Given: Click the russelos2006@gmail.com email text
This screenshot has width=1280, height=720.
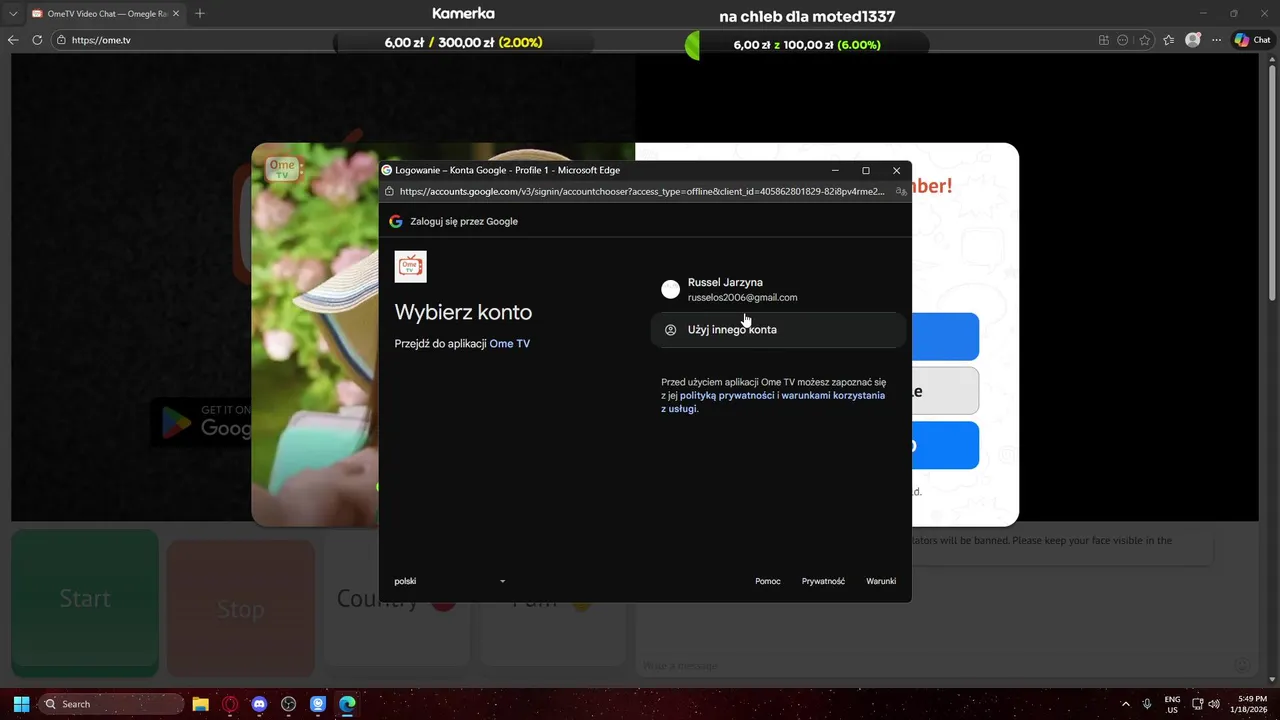Looking at the screenshot, I should pos(742,298).
